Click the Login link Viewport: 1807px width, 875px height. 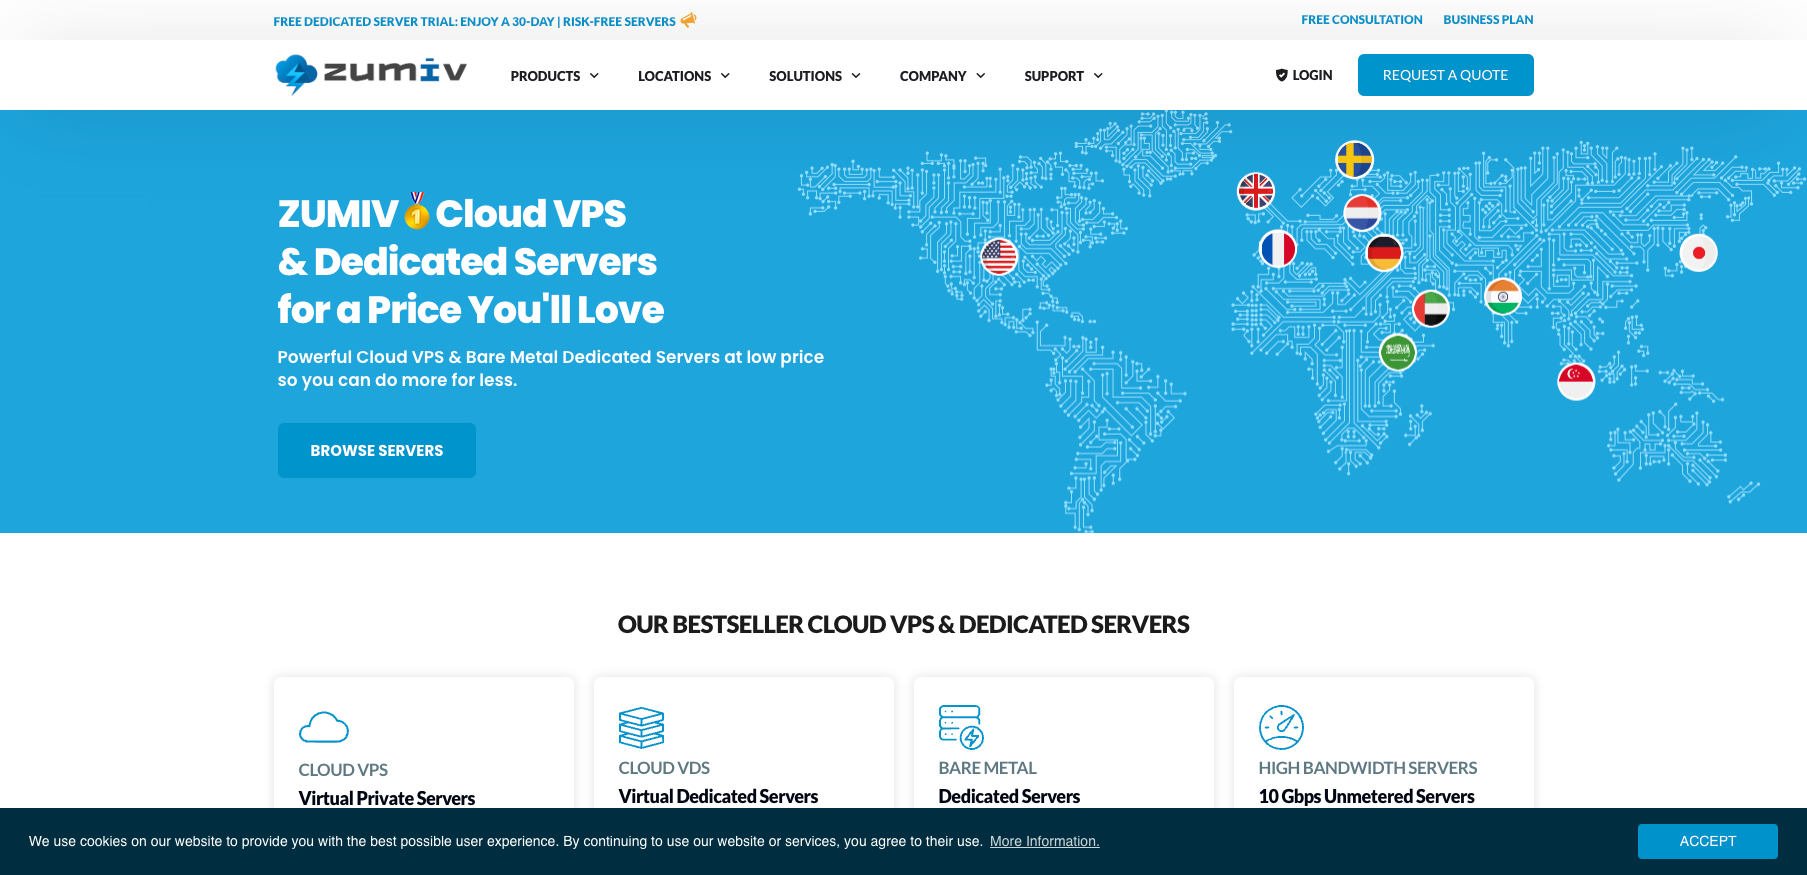coord(1304,75)
